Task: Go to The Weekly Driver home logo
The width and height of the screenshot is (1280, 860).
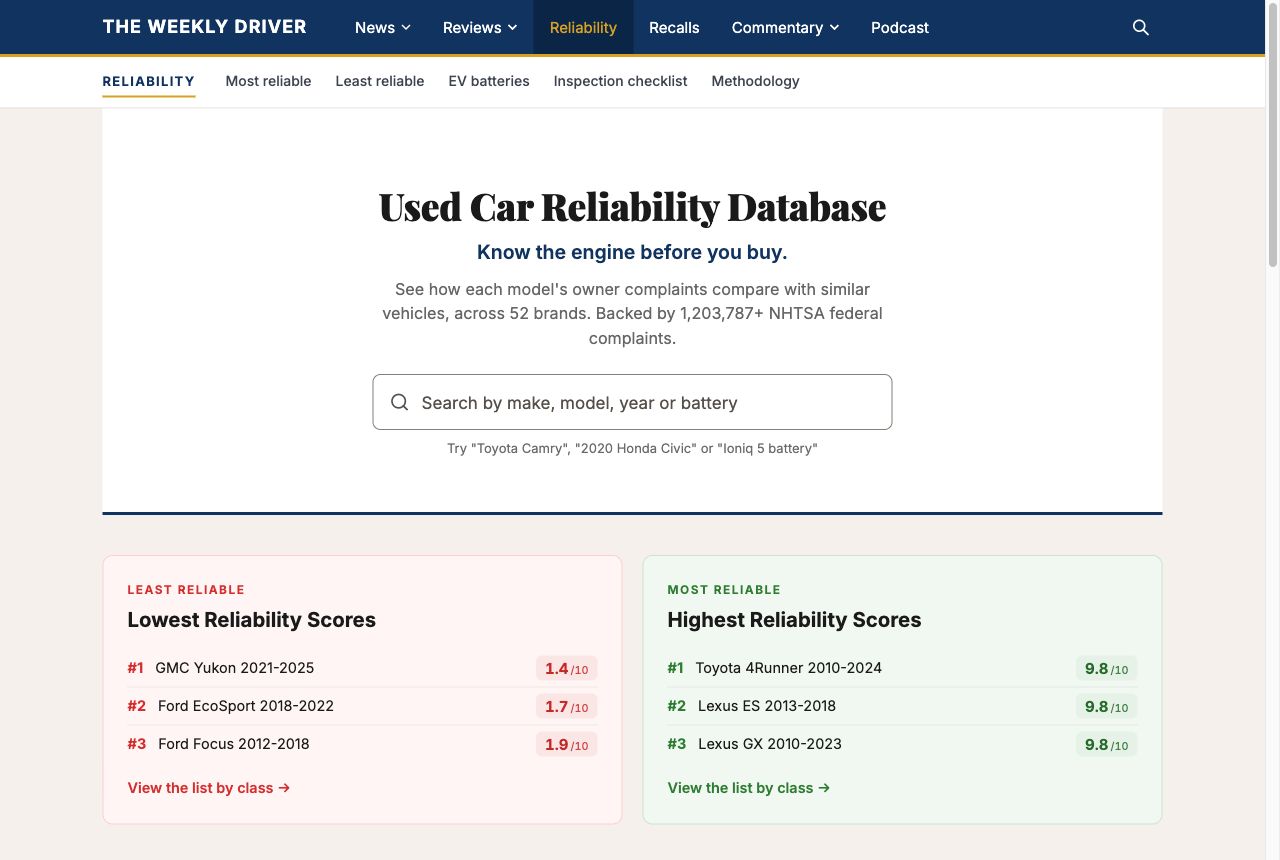Action: click(x=205, y=27)
